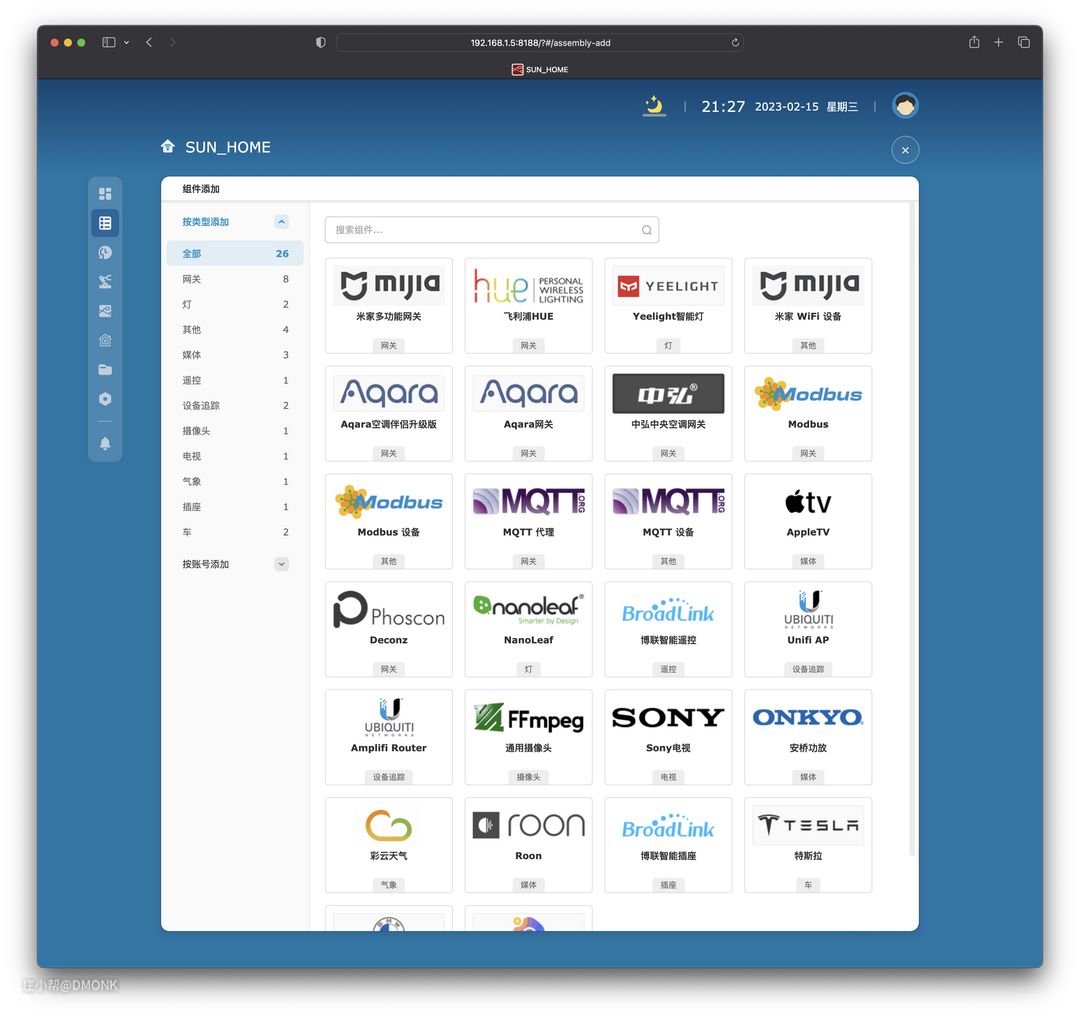The width and height of the screenshot is (1080, 1017).
Task: Open the clock history icon in sidebar
Action: [x=105, y=253]
